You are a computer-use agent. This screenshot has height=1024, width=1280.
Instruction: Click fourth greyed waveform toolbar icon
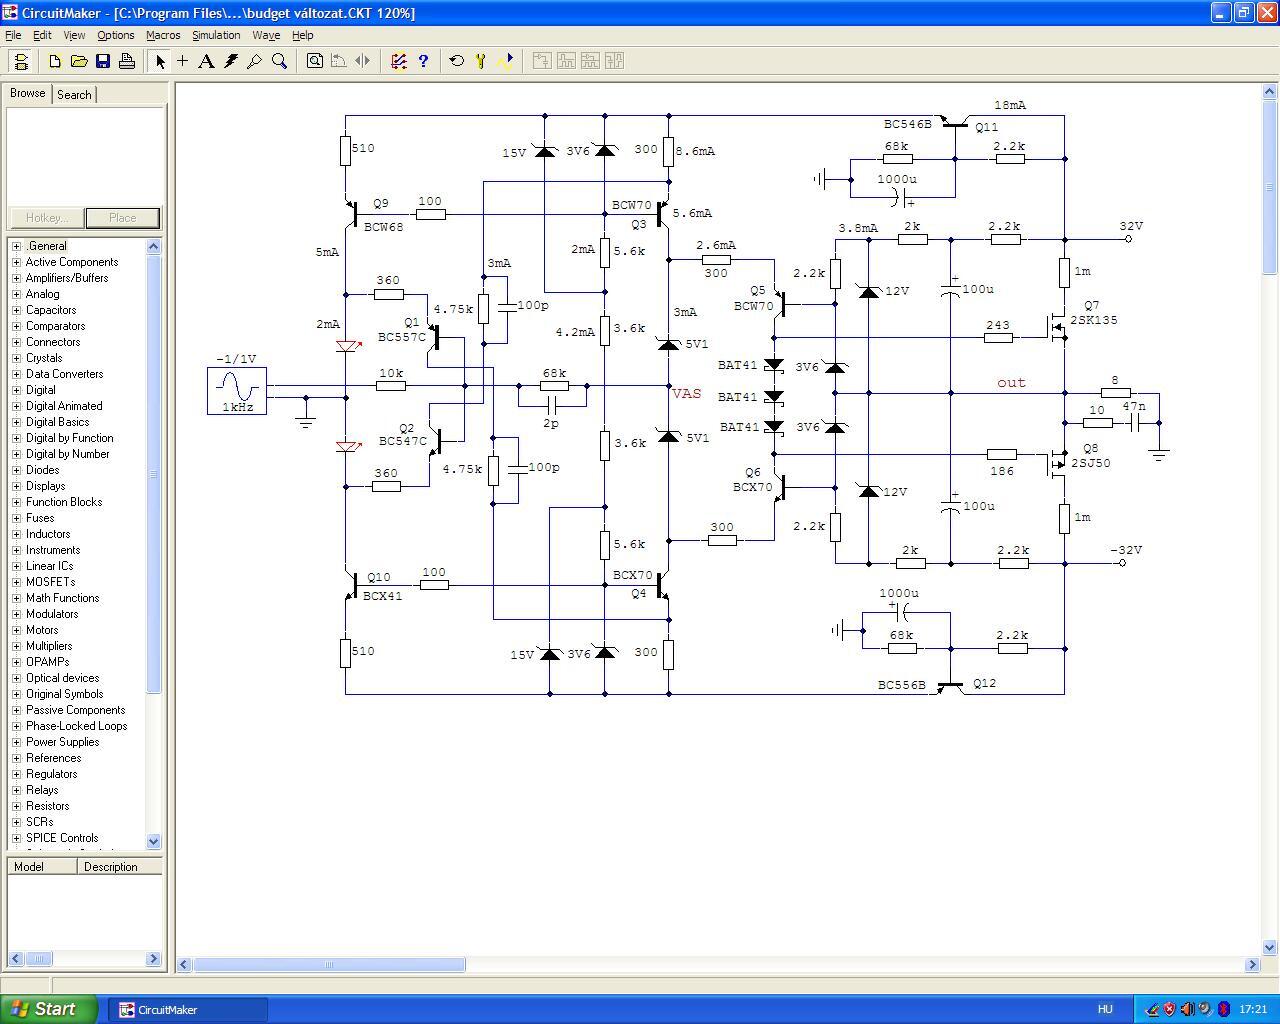[x=614, y=61]
